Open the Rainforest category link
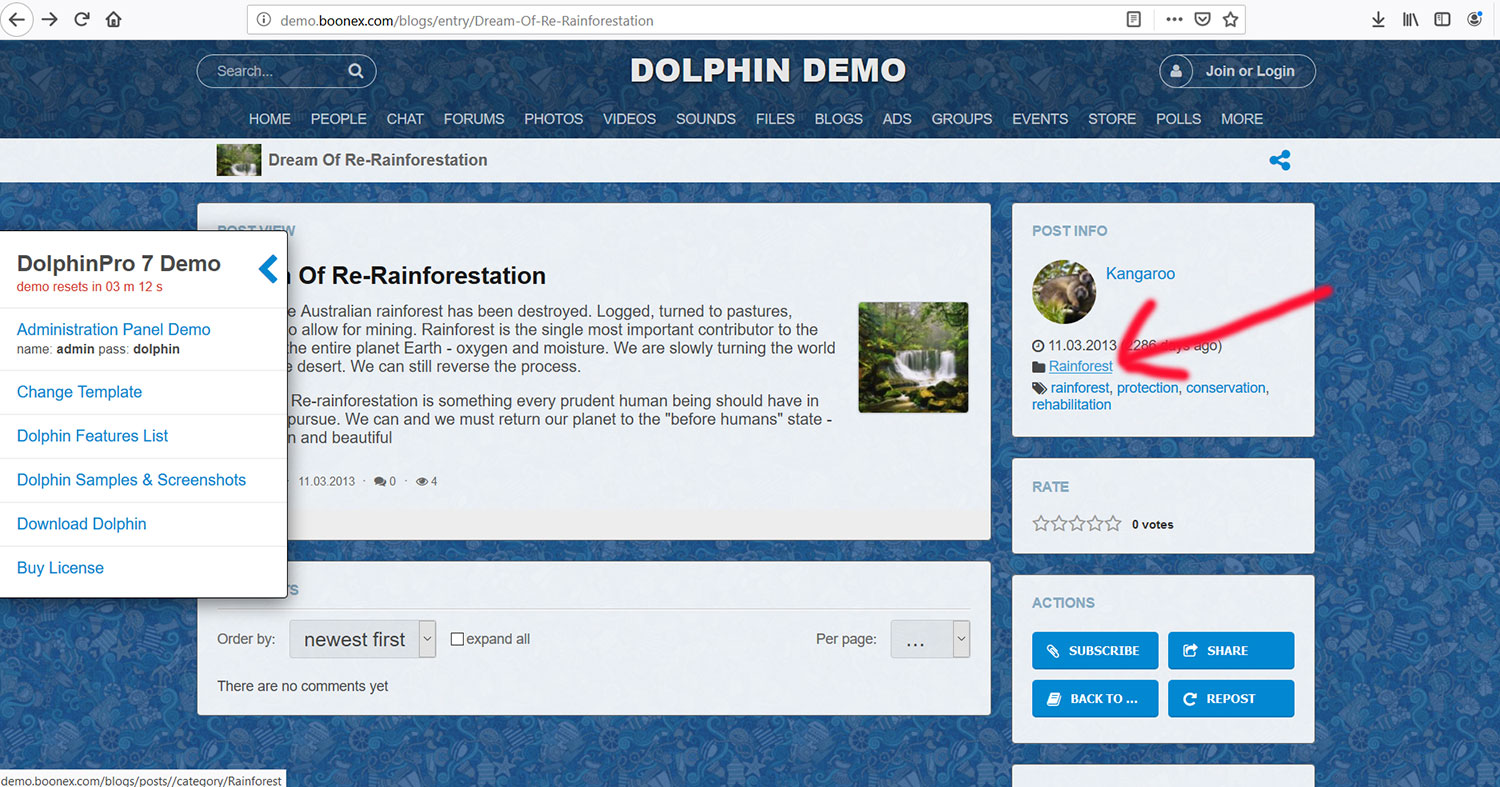The width and height of the screenshot is (1500, 787). 1080,367
